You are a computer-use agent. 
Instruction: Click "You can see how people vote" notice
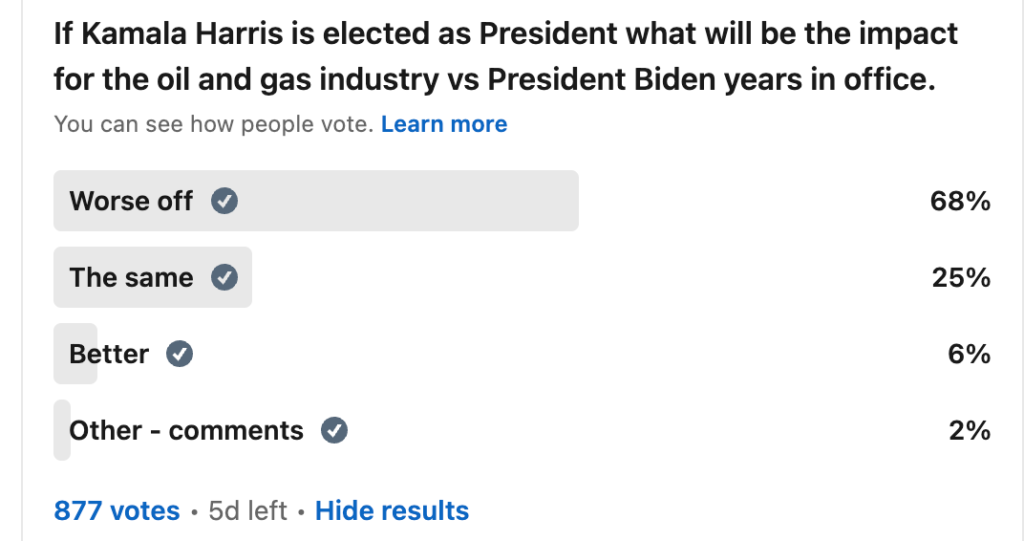[x=213, y=124]
